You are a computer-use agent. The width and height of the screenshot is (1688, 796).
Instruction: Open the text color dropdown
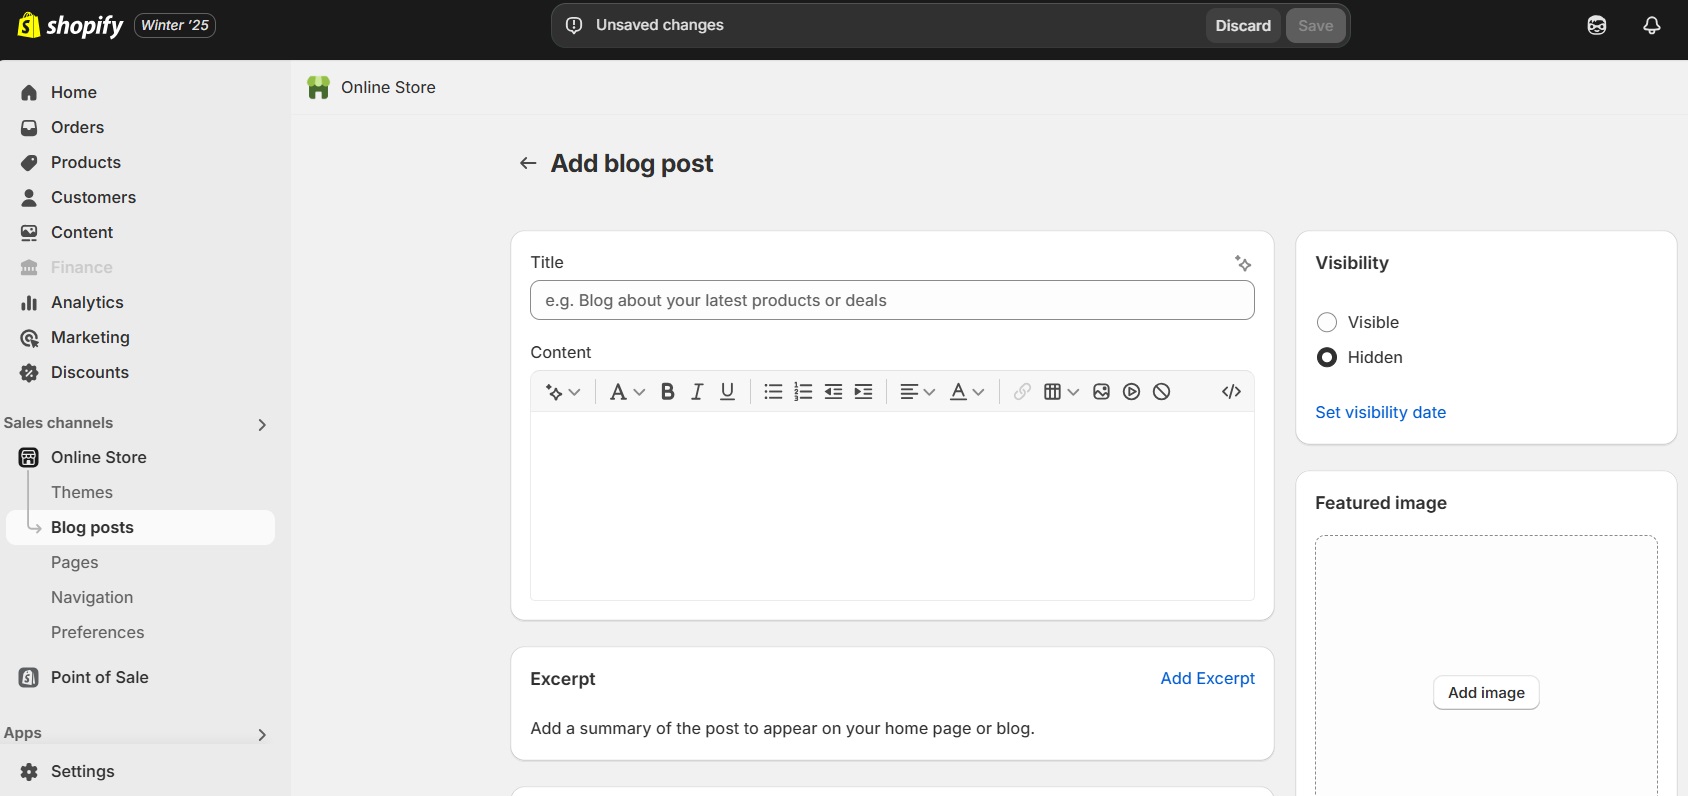[967, 392]
